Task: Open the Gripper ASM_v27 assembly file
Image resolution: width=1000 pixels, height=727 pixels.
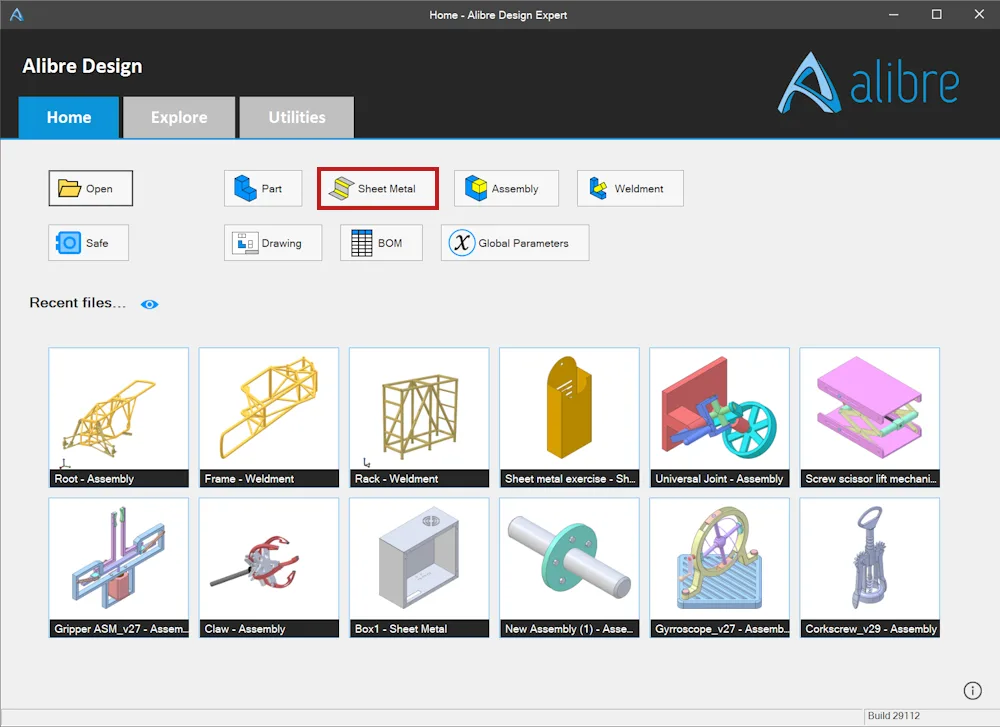Action: 119,568
